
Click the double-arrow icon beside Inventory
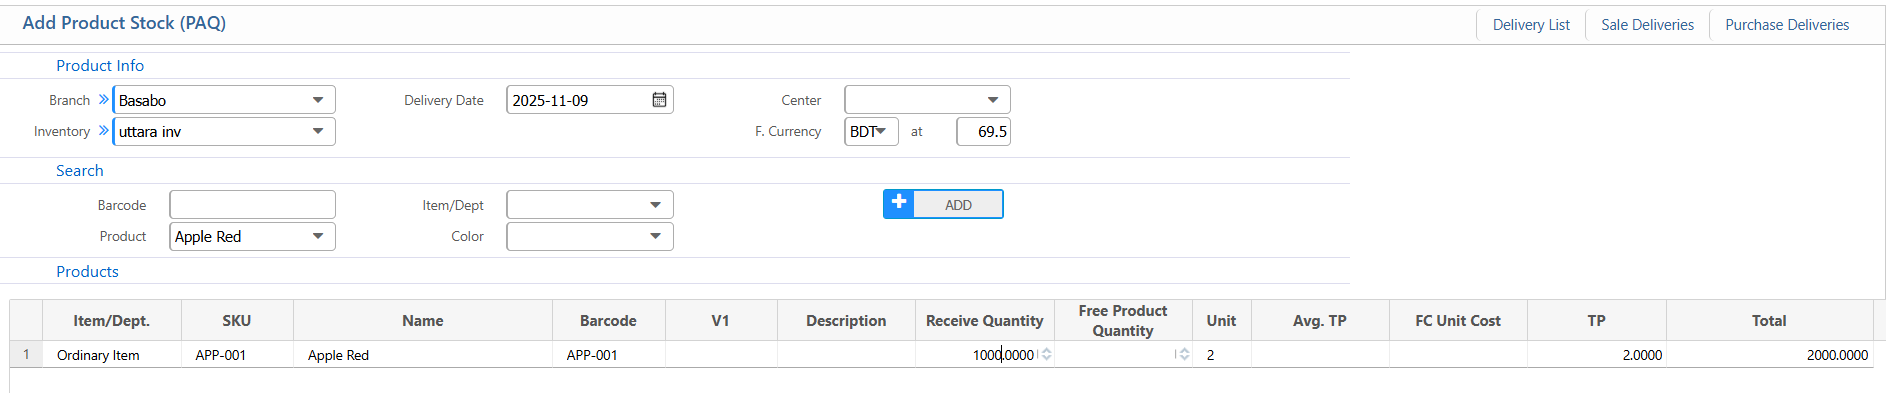click(x=103, y=131)
